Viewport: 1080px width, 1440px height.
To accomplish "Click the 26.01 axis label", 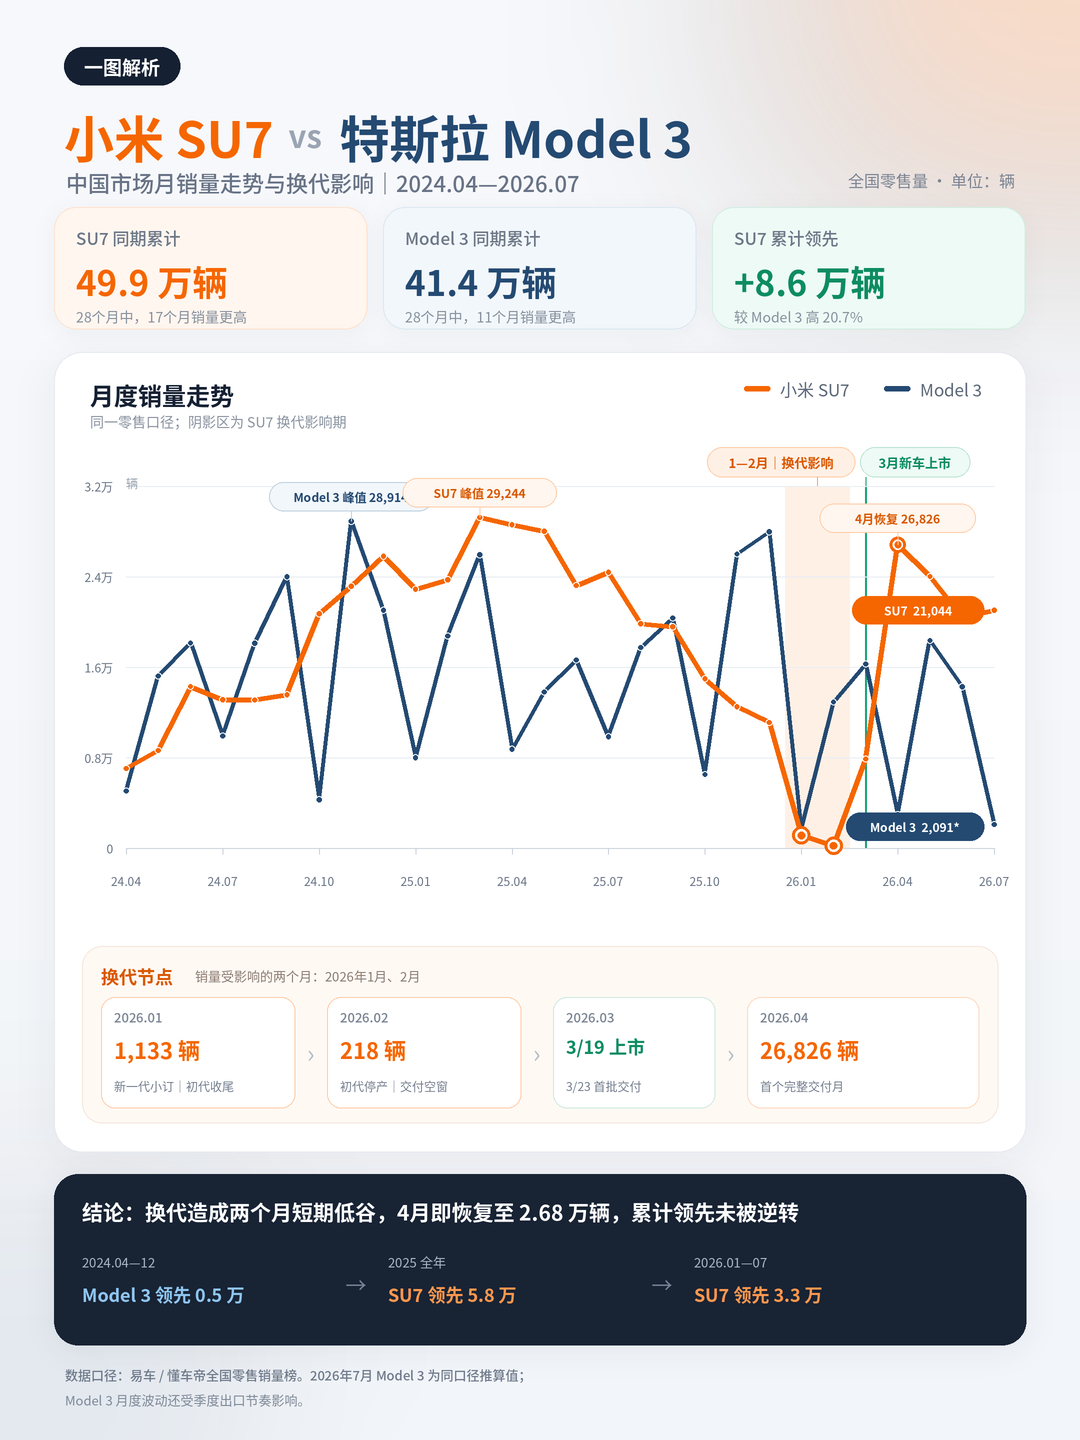I will pyautogui.click(x=801, y=882).
